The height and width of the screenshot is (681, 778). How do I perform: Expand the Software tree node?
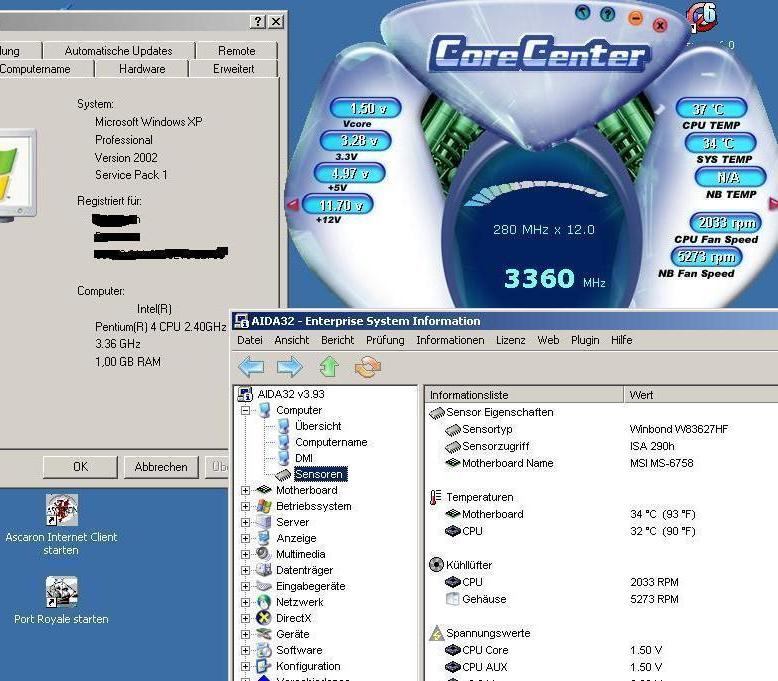tap(245, 650)
